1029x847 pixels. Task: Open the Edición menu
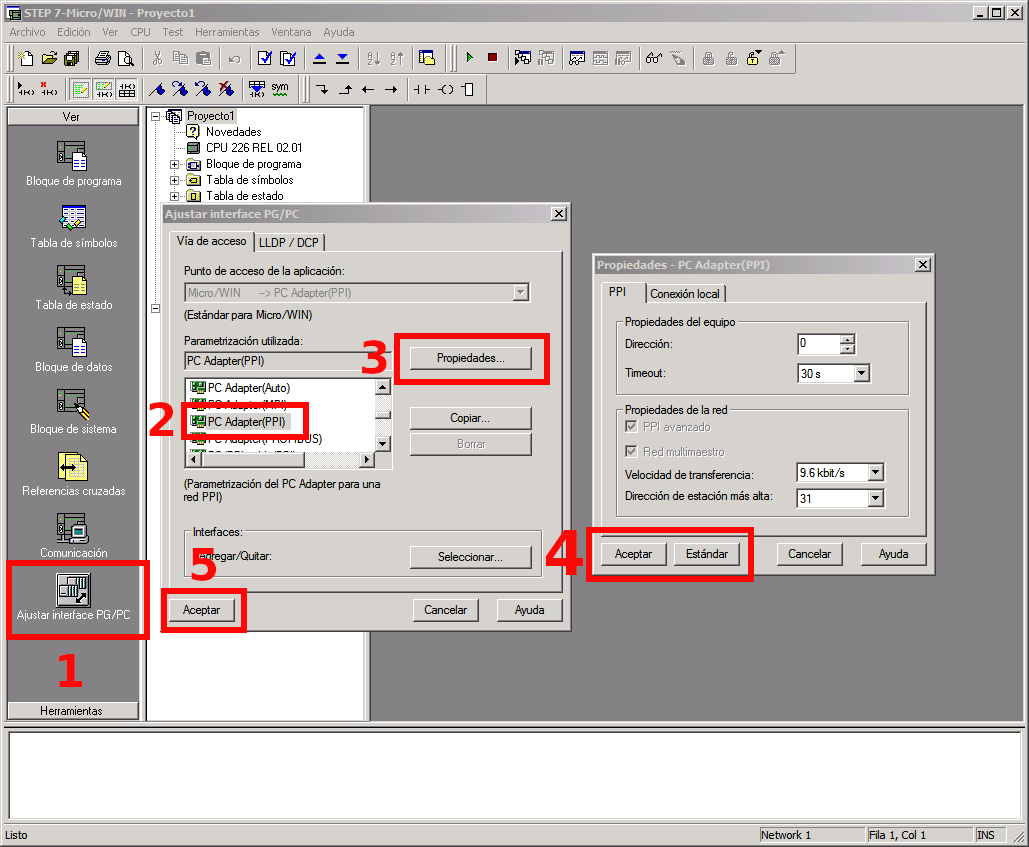point(74,32)
